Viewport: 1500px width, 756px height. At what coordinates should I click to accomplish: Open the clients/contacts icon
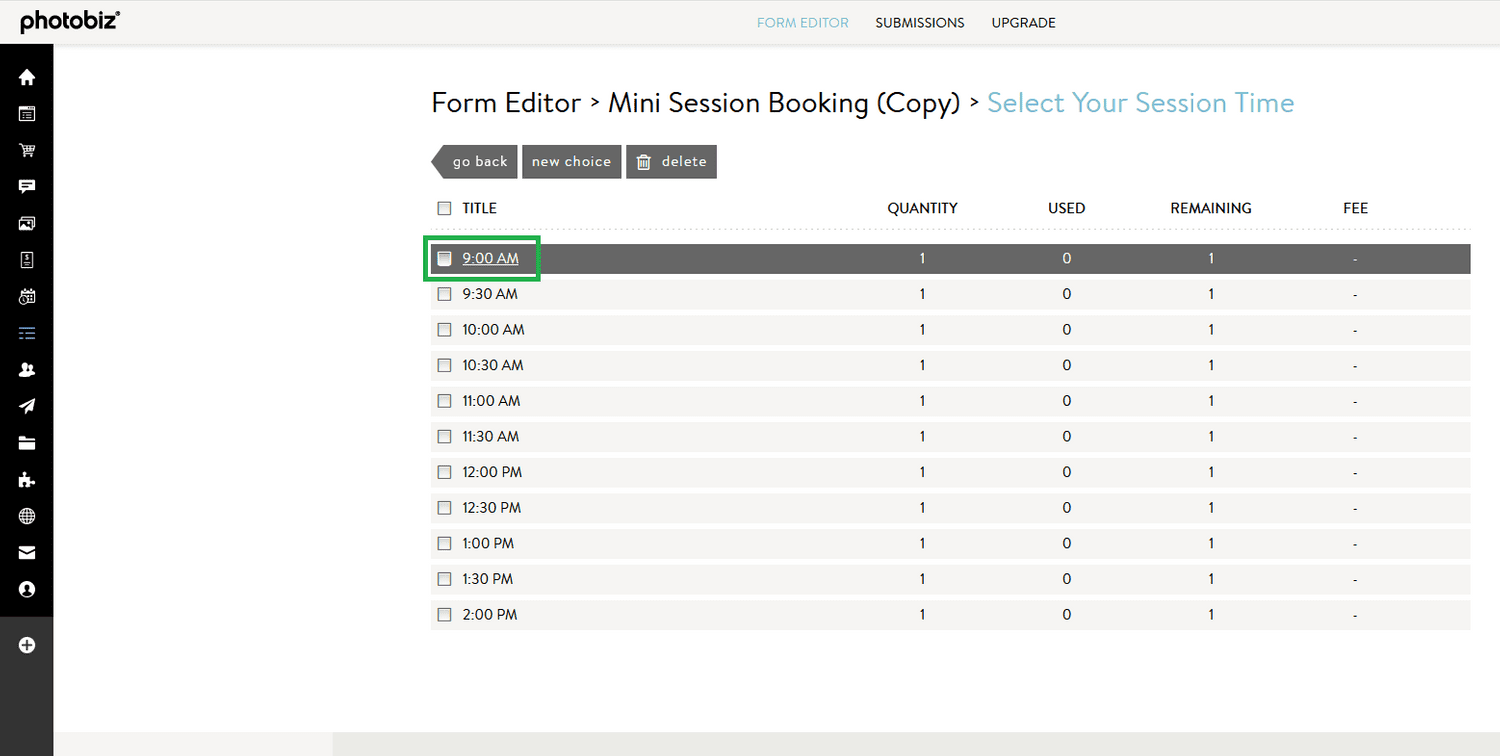(x=26, y=369)
